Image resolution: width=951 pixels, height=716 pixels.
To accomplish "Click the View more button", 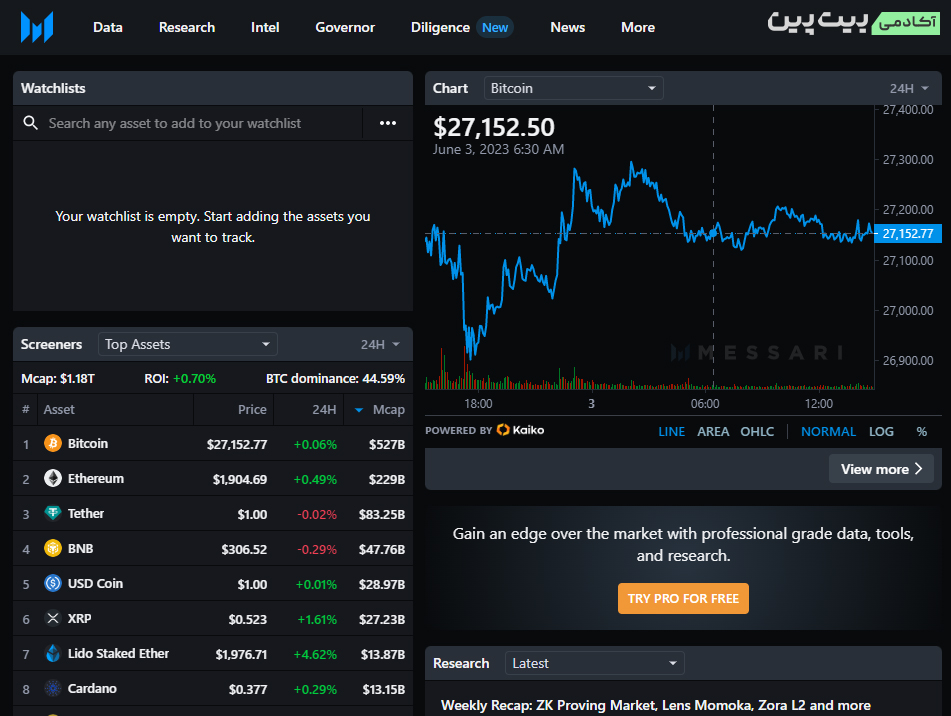I will point(881,469).
